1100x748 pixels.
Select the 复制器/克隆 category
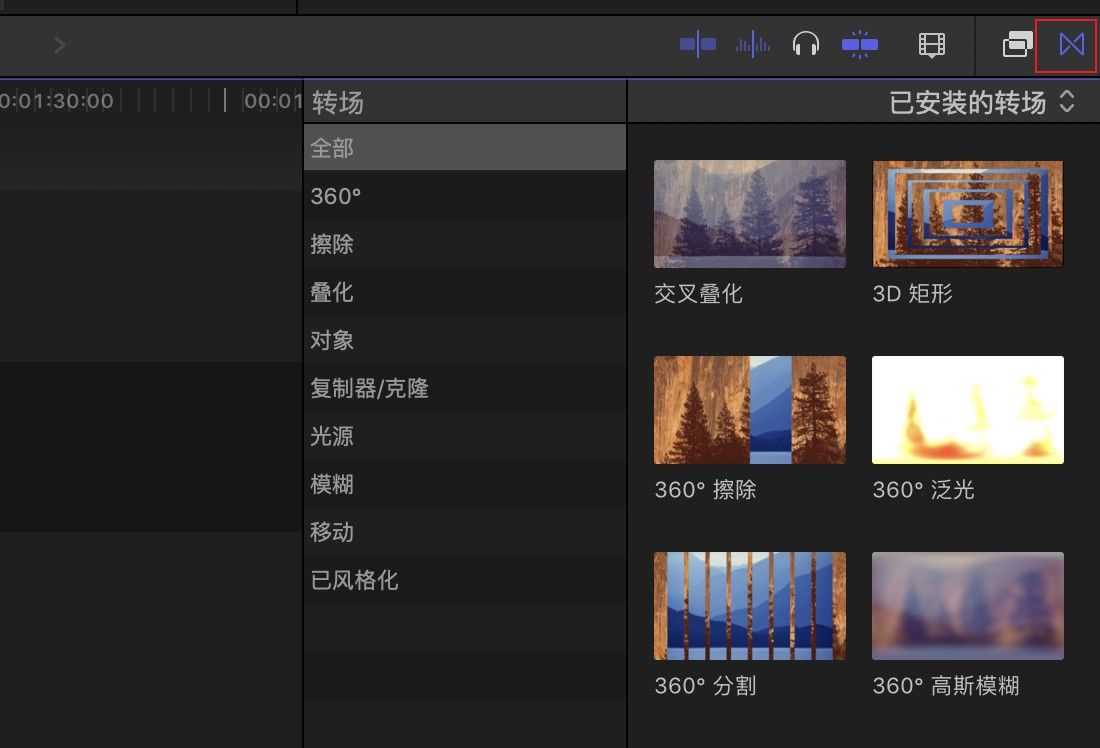pyautogui.click(x=464, y=388)
